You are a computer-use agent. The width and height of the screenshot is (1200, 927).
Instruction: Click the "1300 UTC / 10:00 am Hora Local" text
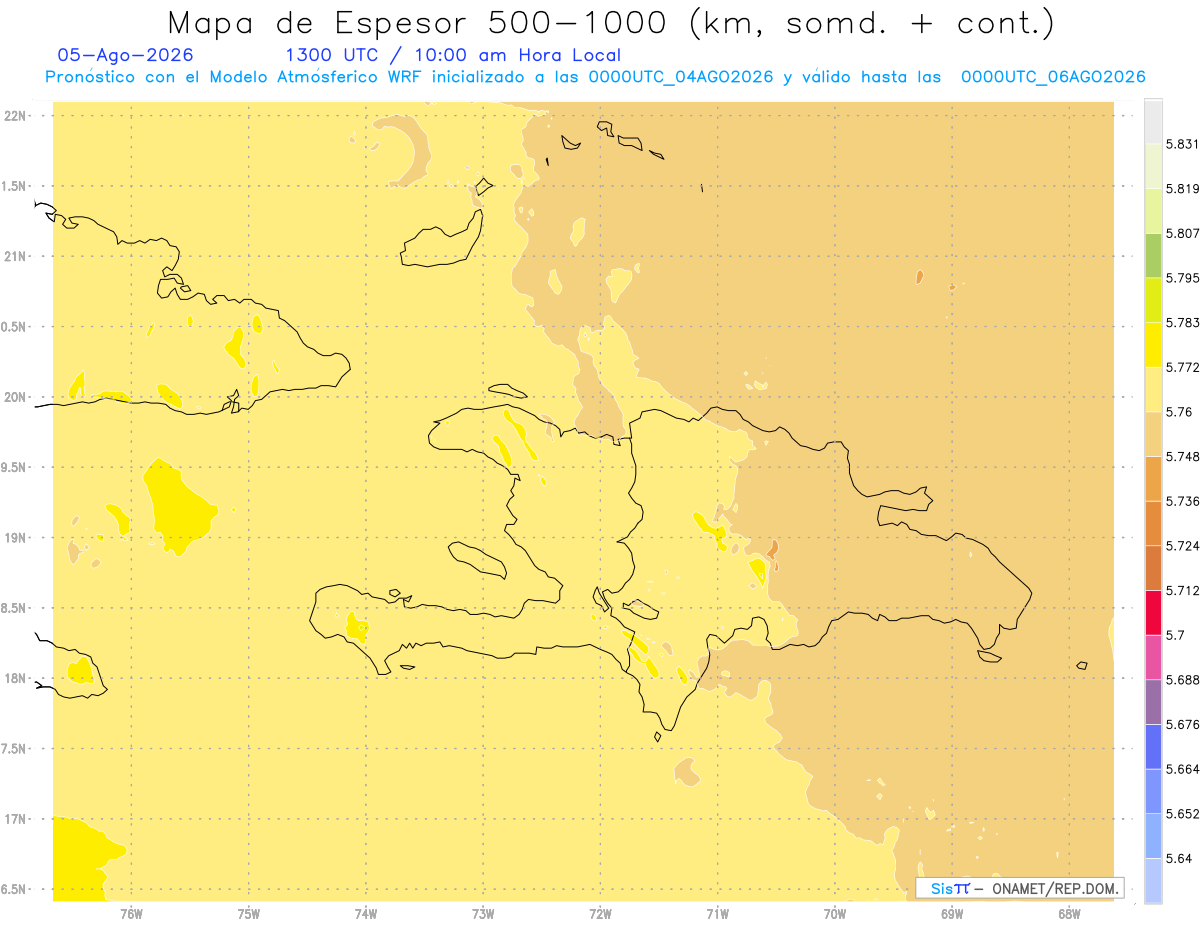(453, 55)
